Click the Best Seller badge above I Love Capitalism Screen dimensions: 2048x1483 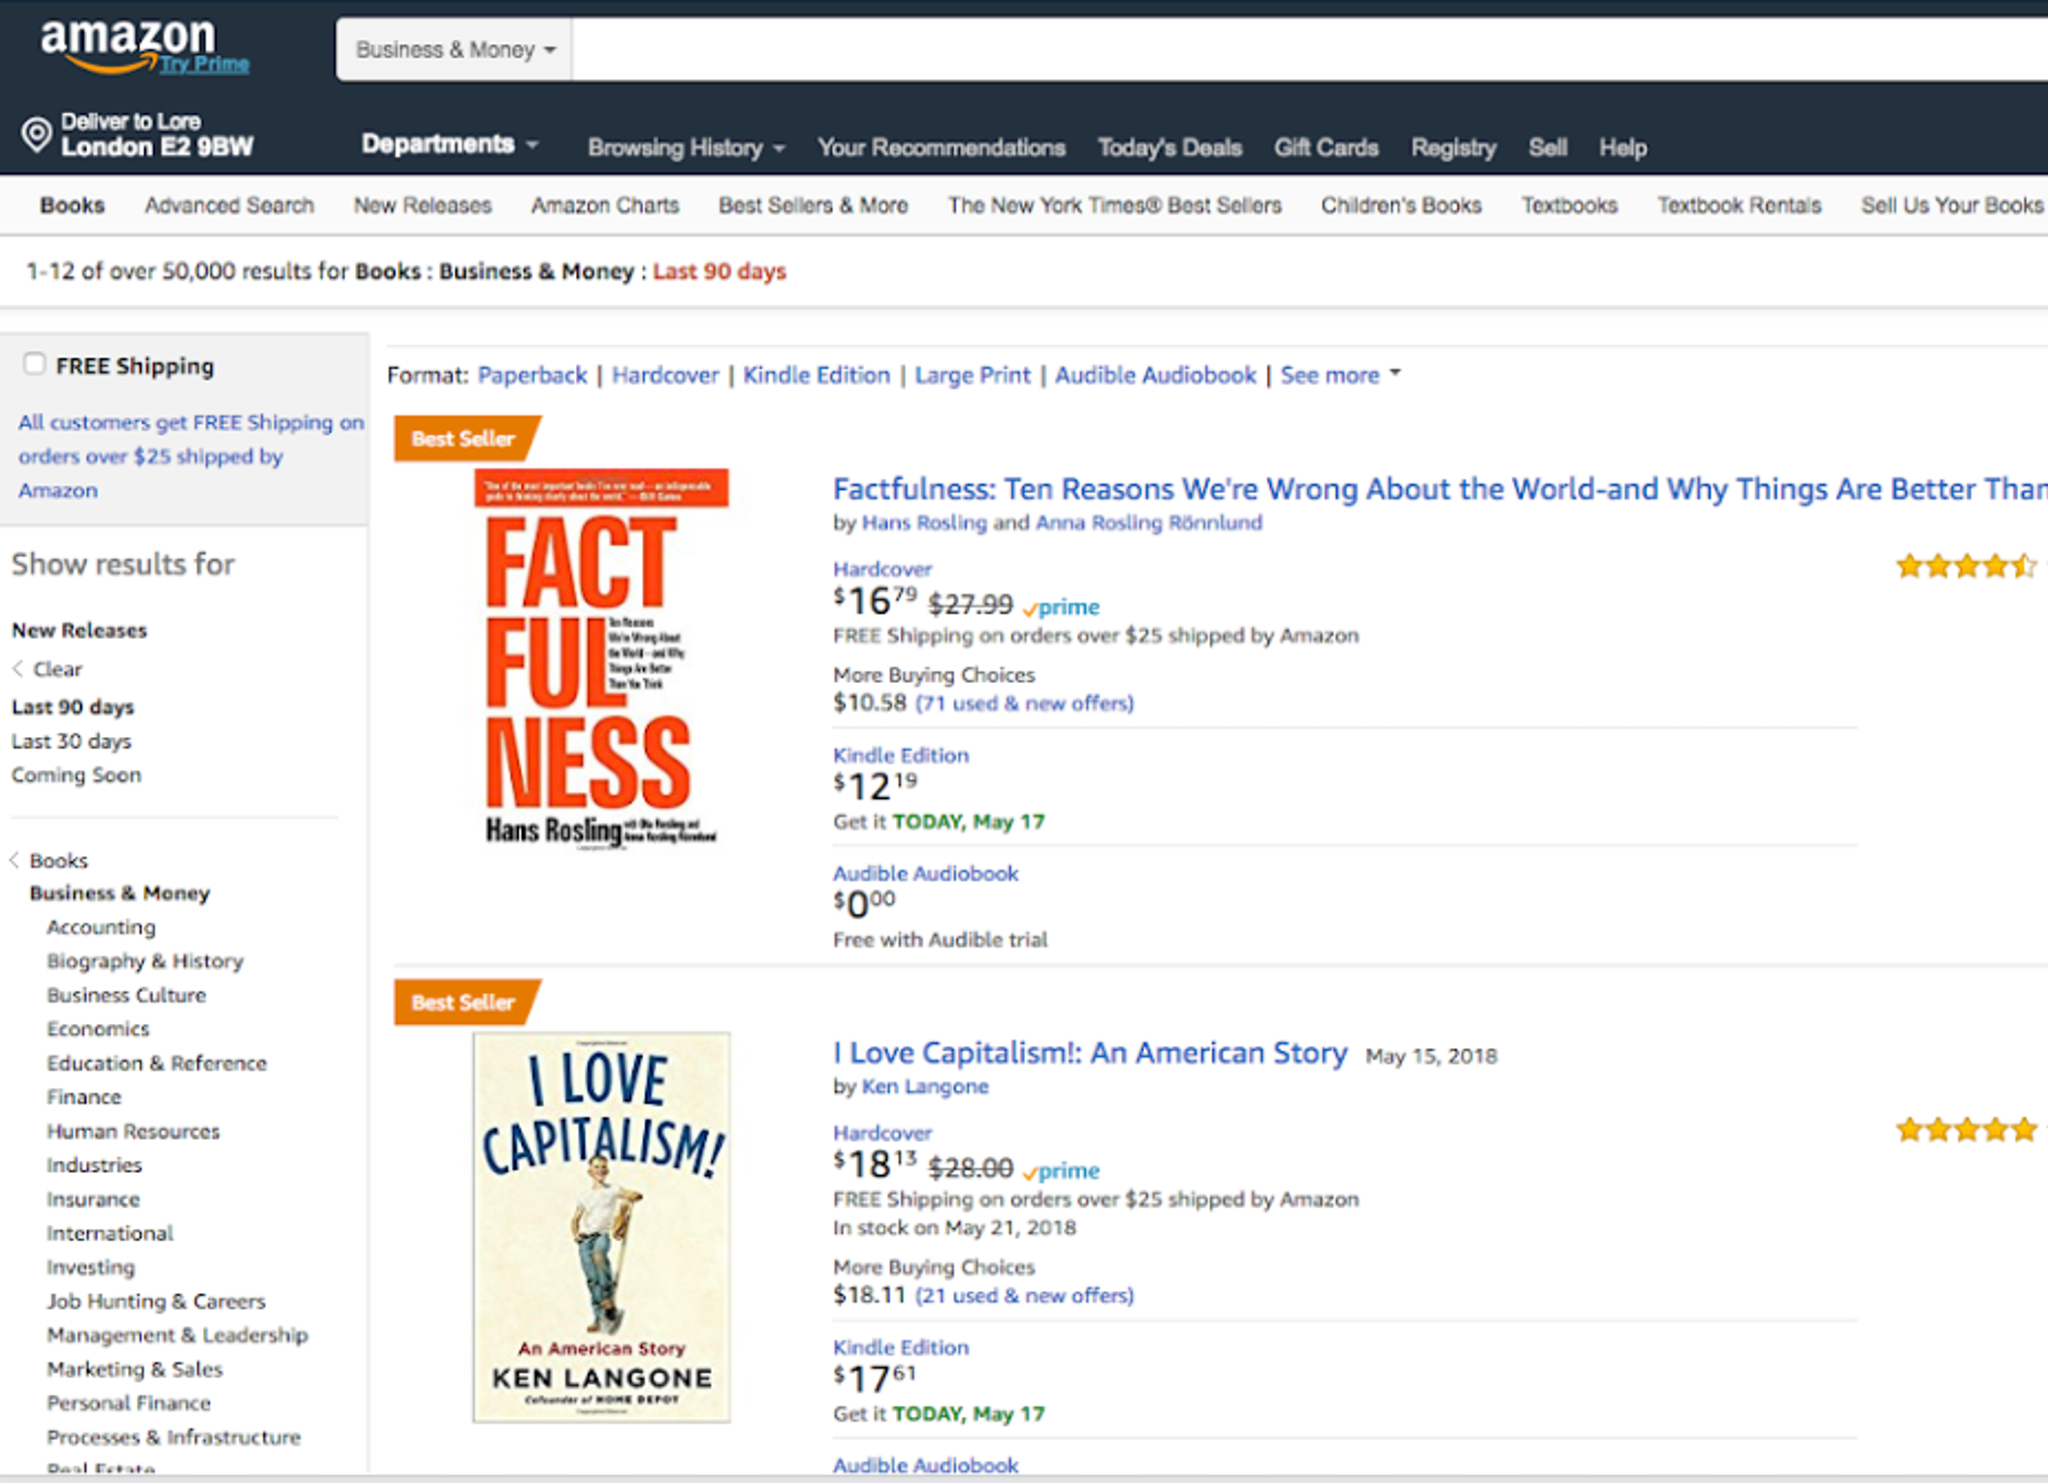coord(466,1002)
